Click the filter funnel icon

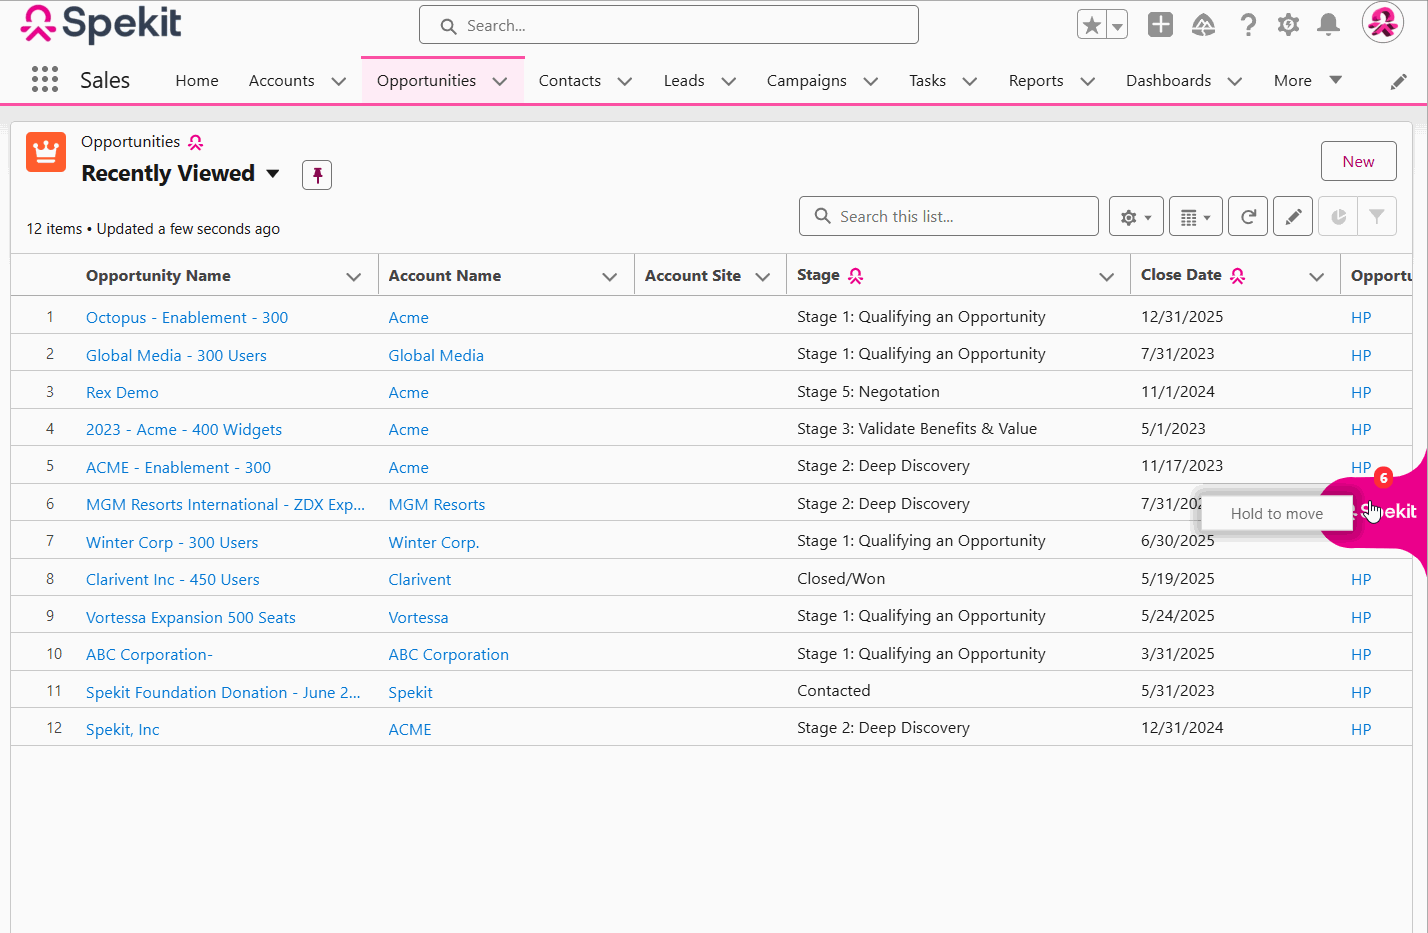pos(1377,216)
